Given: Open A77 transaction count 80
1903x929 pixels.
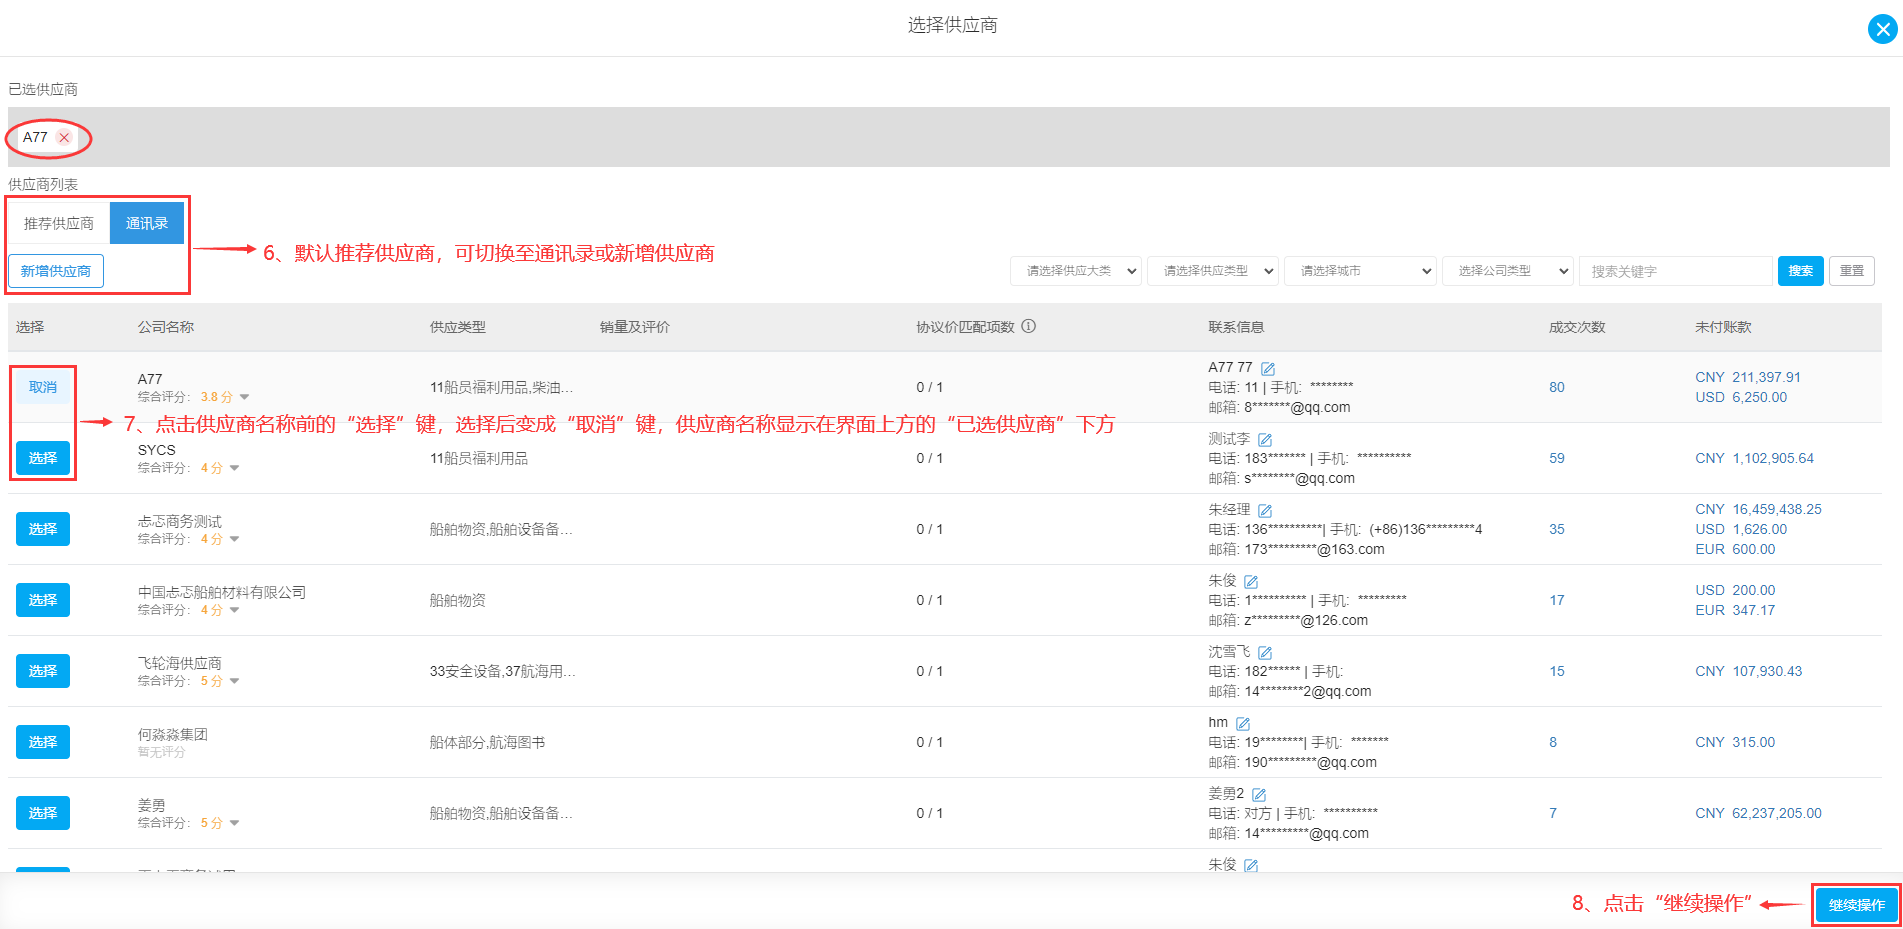Looking at the screenshot, I should pos(1557,387).
